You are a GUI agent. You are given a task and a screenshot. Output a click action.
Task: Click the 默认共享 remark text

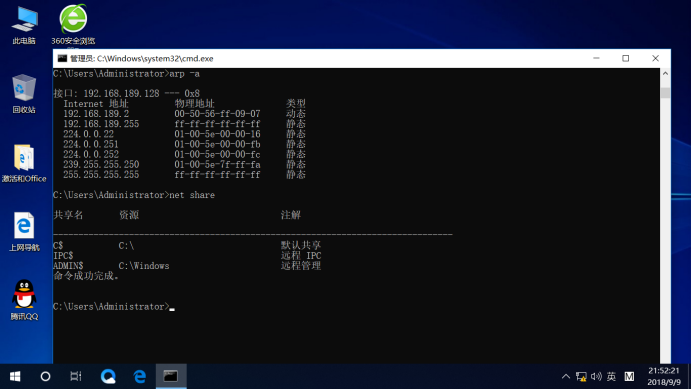click(x=301, y=245)
